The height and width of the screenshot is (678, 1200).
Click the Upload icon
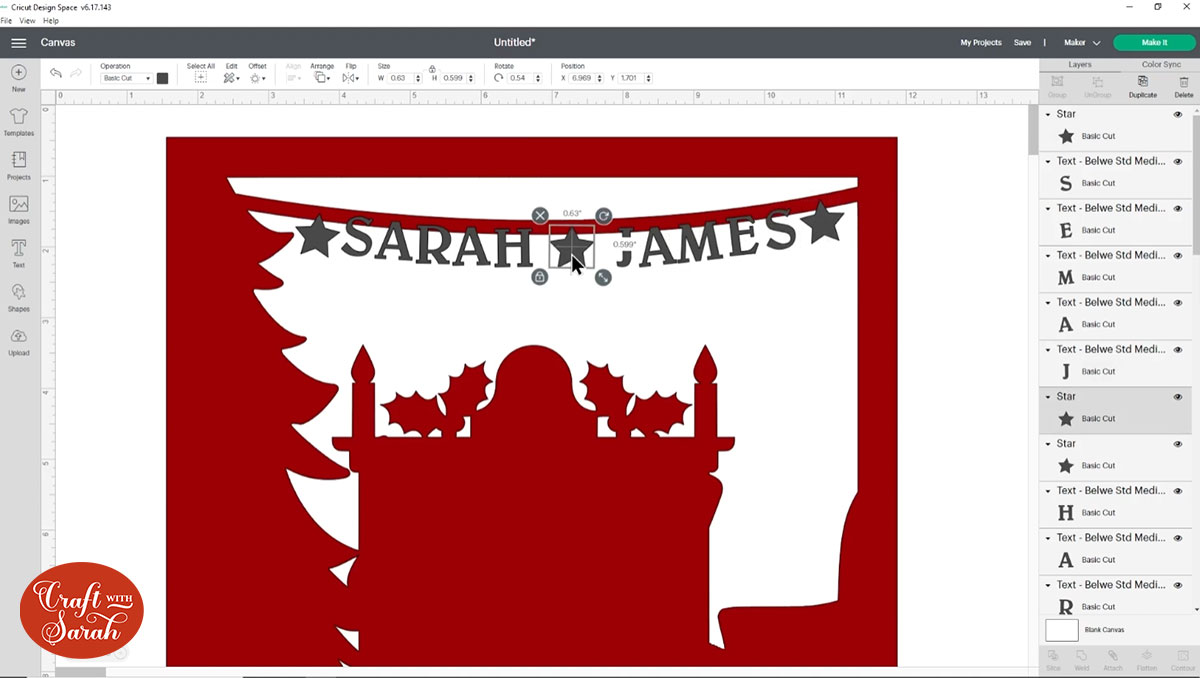pos(18,340)
